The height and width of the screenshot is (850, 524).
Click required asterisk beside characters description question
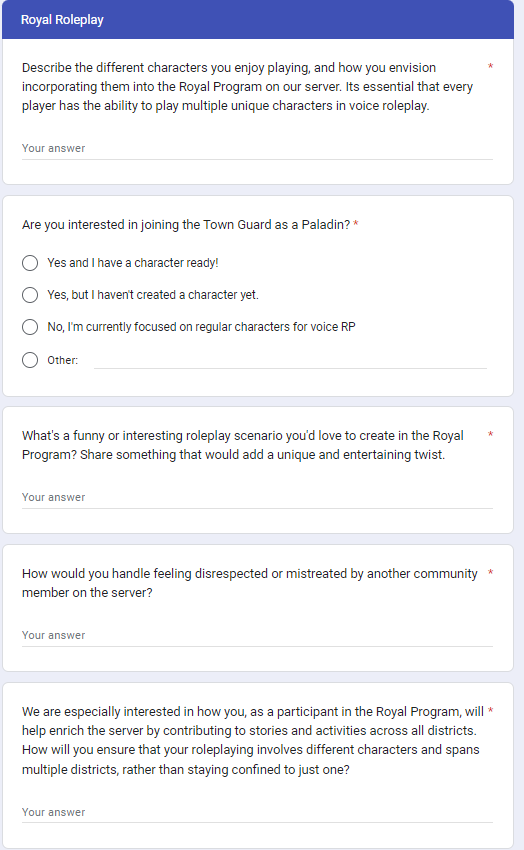click(x=490, y=67)
